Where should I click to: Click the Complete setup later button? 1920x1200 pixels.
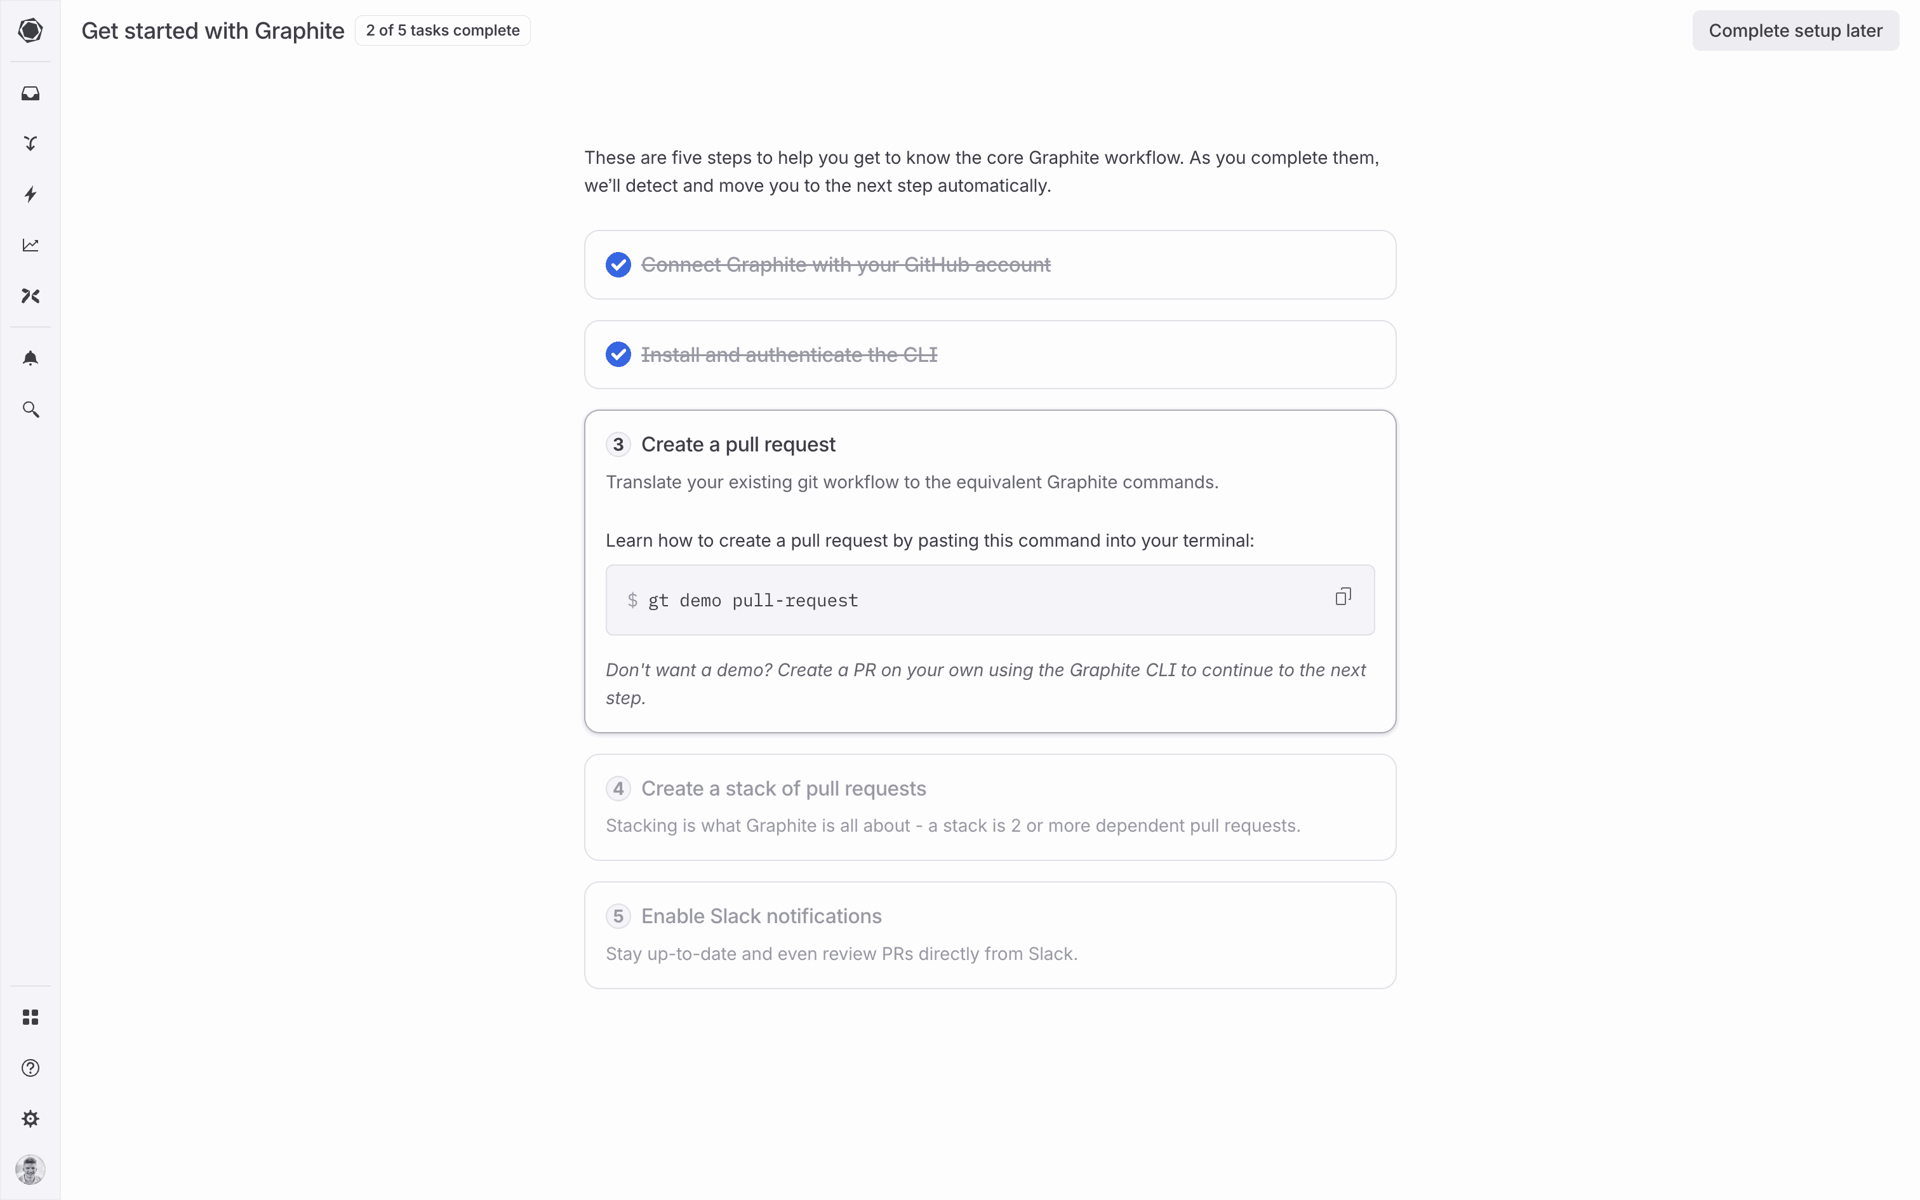click(1795, 31)
